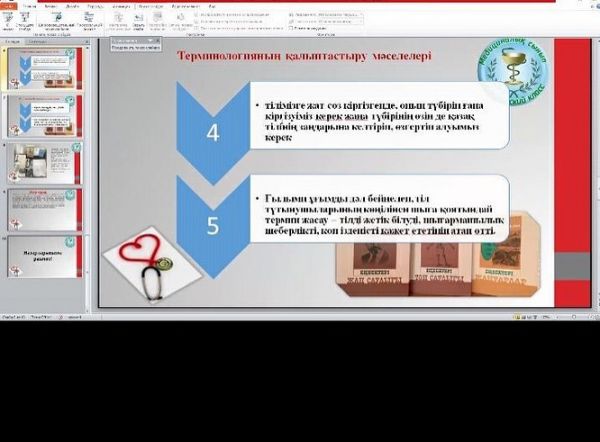
Task: Open the Transitions ribbon tab
Action: click(96, 5)
